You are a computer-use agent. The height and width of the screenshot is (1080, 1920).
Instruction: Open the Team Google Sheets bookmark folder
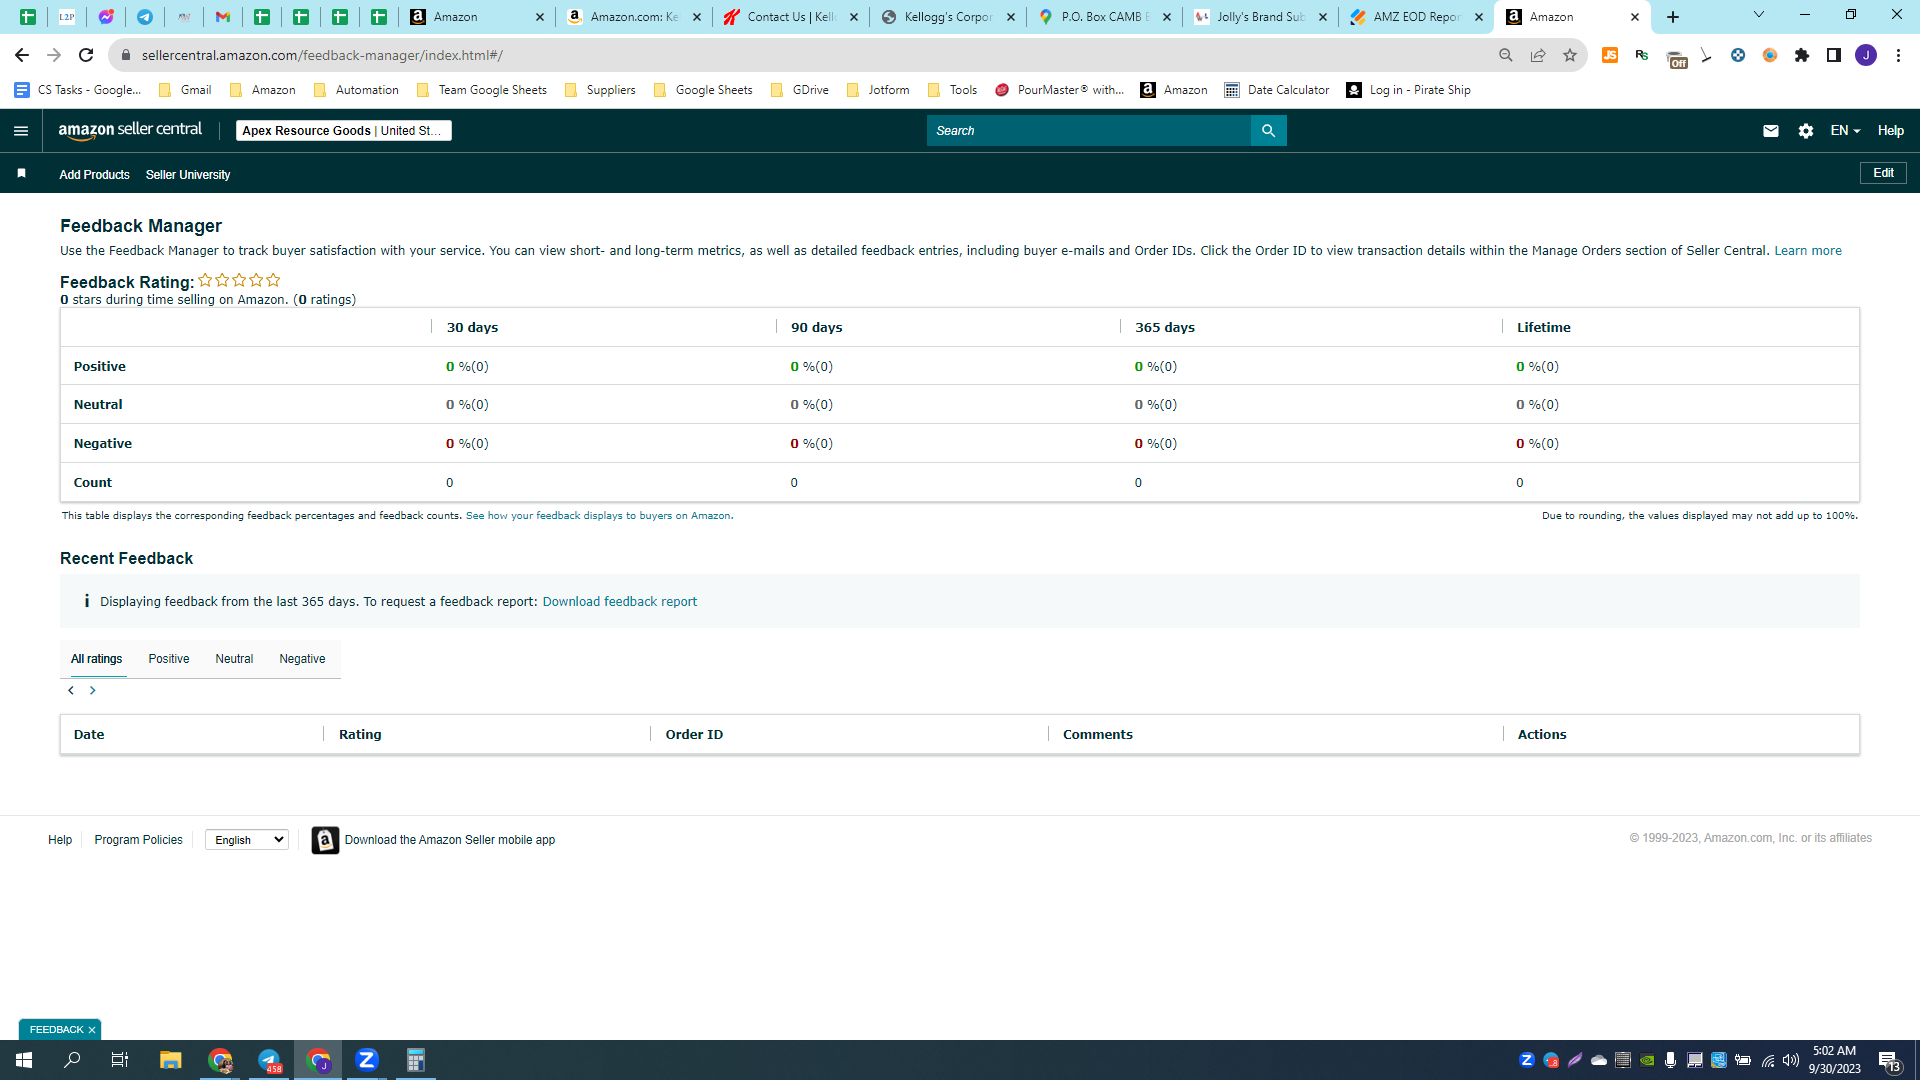point(481,90)
